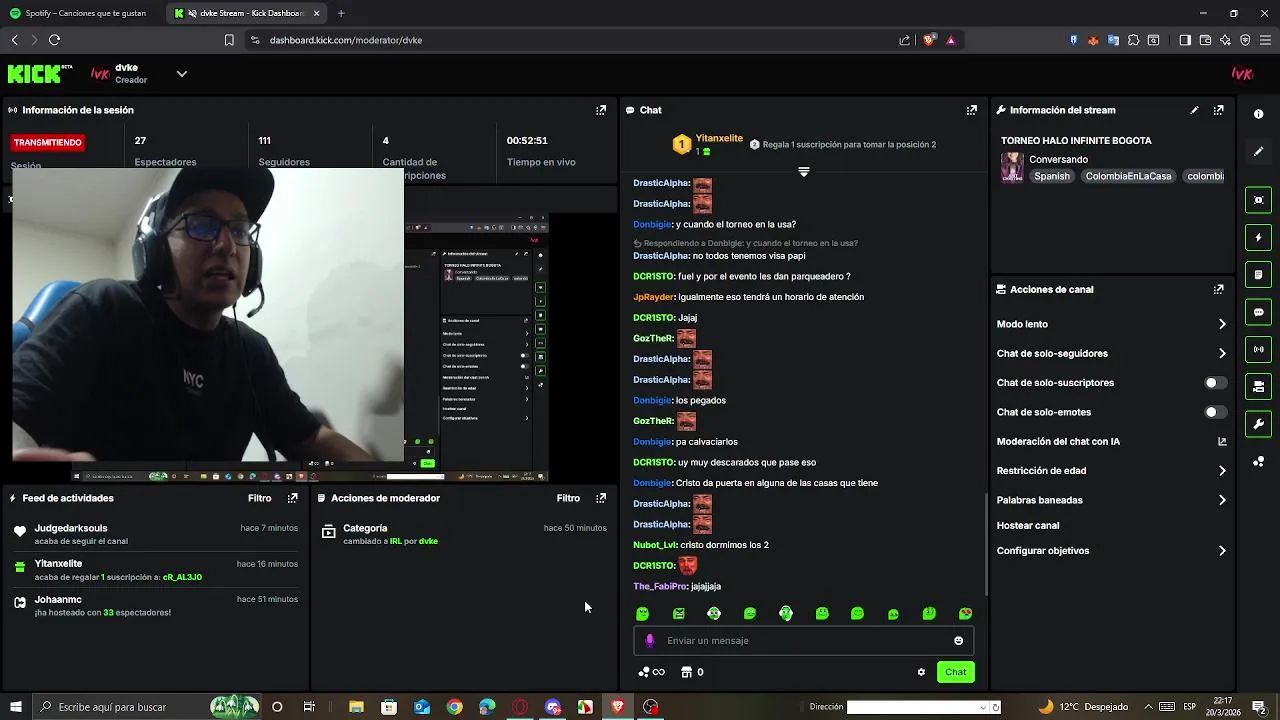The height and width of the screenshot is (720, 1280).
Task: Open the emoji picker in message box
Action: pyautogui.click(x=958, y=641)
